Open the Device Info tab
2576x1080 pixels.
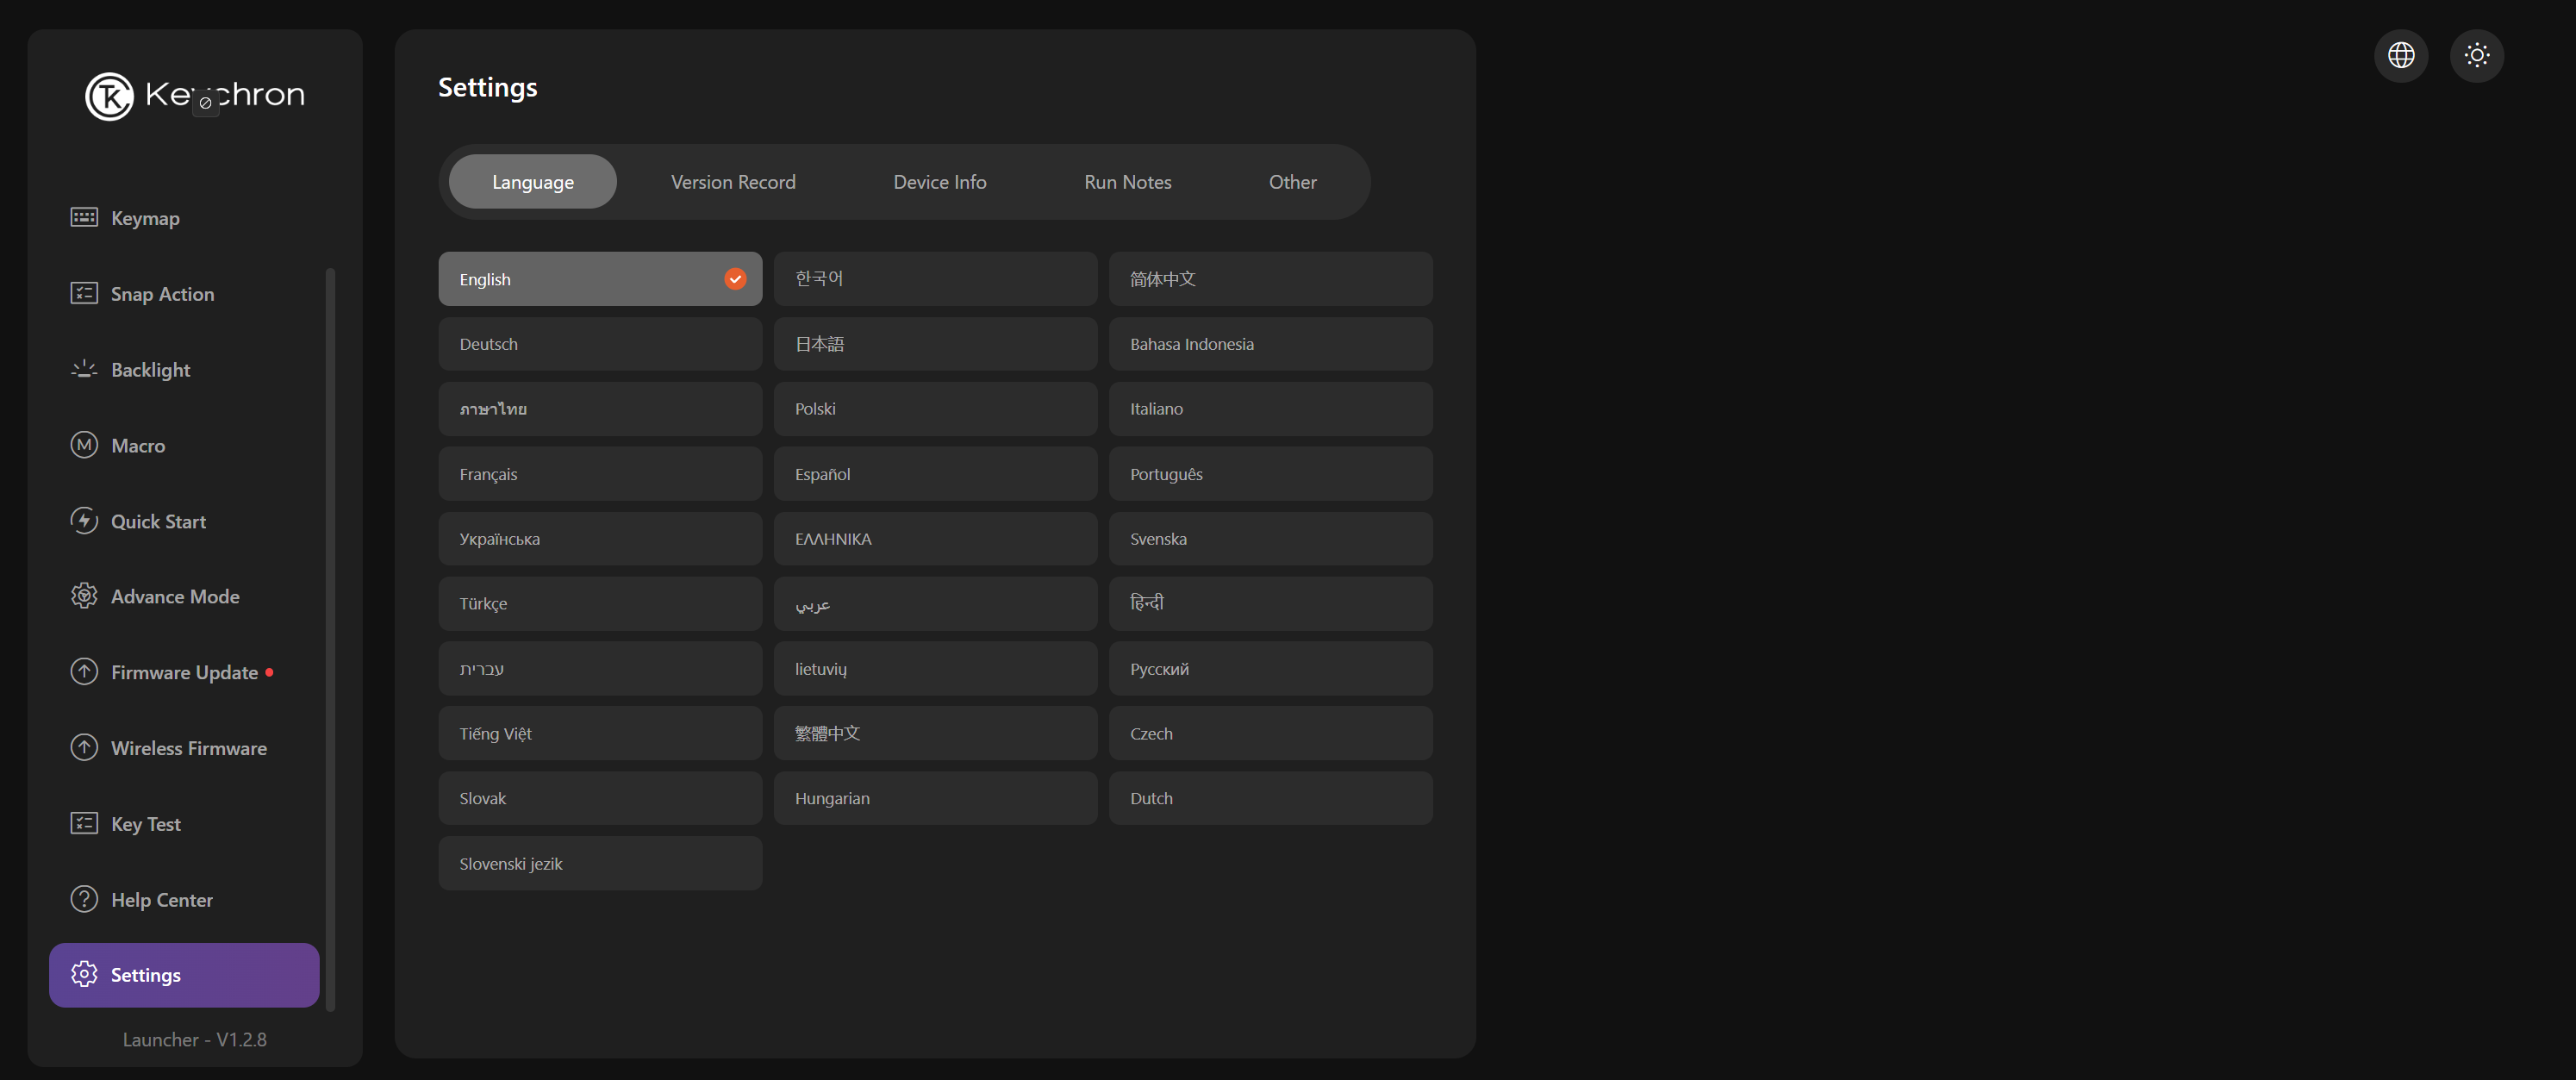click(x=939, y=182)
